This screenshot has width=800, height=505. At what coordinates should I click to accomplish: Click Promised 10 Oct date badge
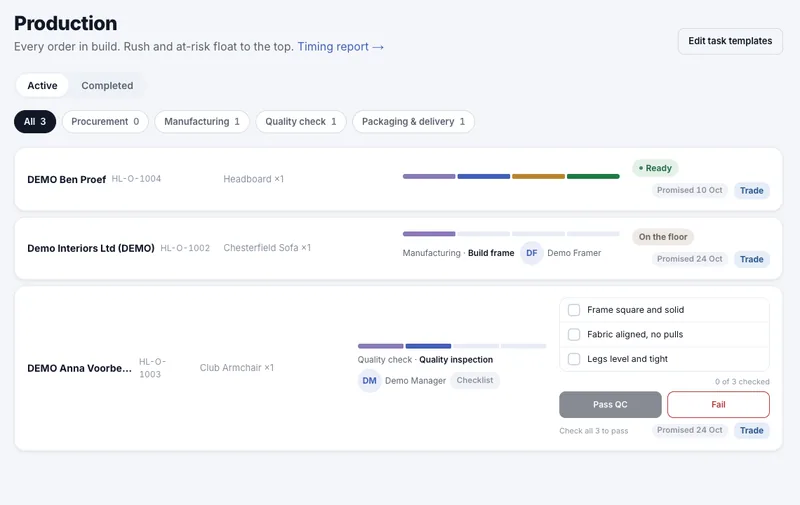689,190
